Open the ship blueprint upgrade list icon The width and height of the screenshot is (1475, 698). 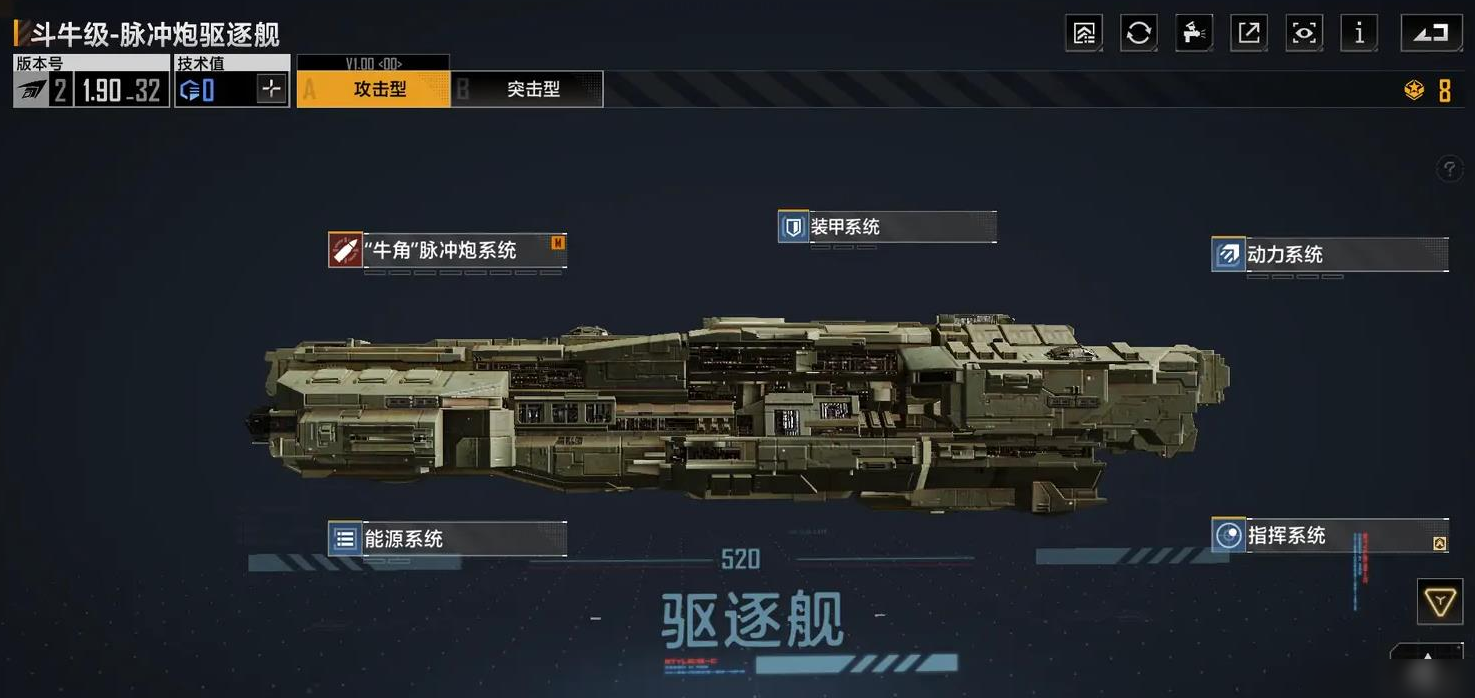coord(1084,33)
